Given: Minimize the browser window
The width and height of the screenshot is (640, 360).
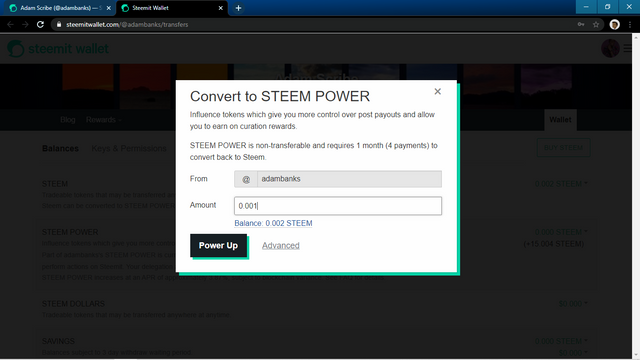Looking at the screenshot, I should click(586, 7).
